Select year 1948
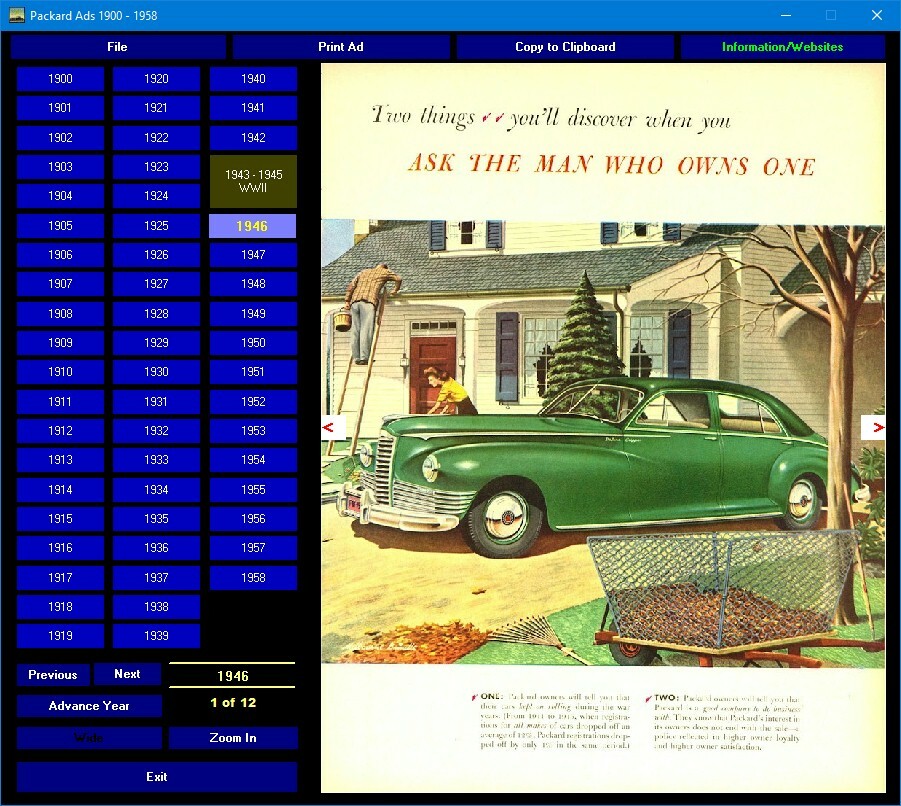The image size is (901, 806). point(253,284)
